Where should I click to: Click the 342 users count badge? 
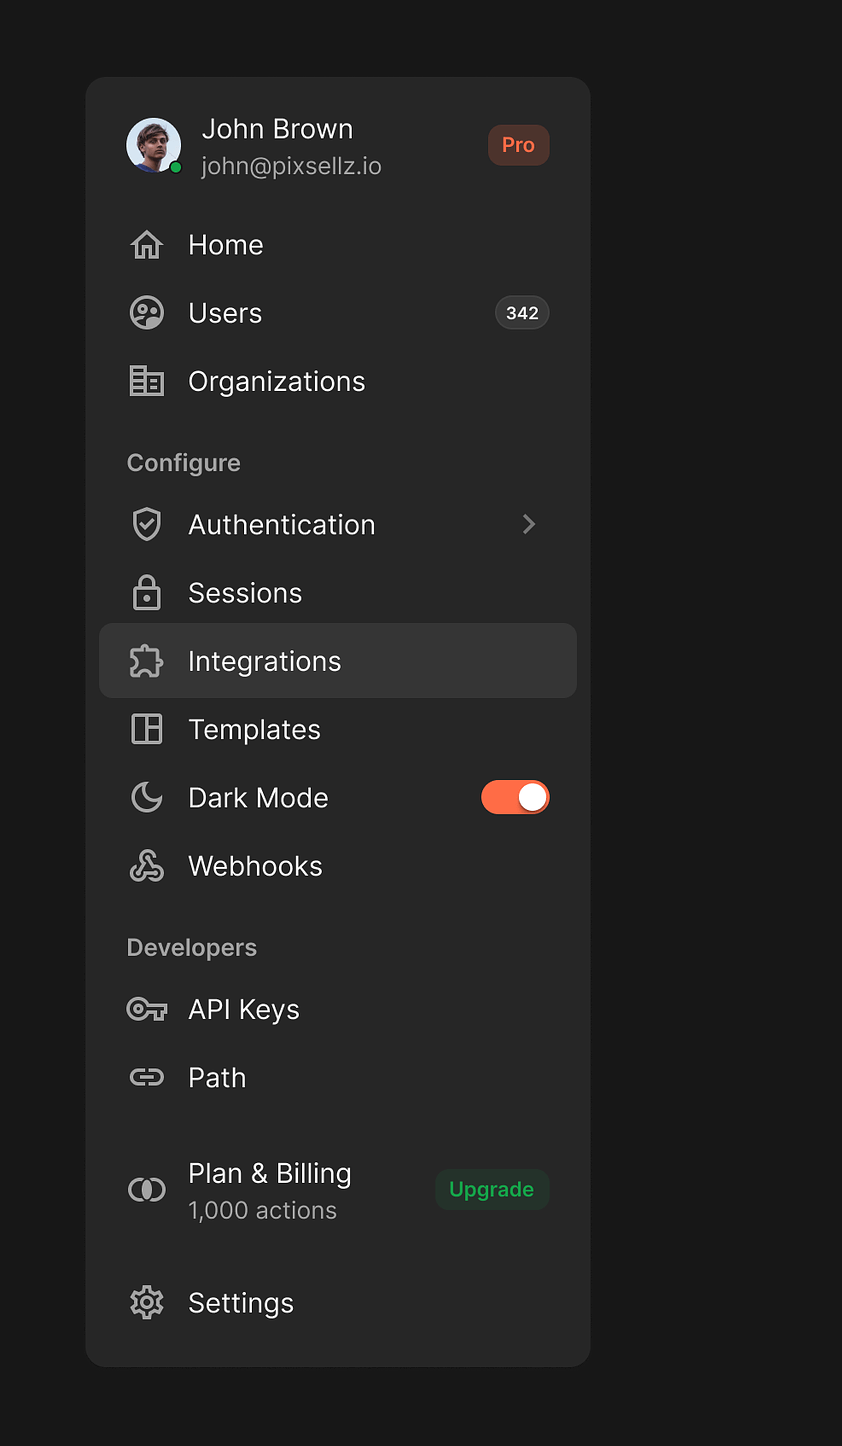tap(522, 313)
